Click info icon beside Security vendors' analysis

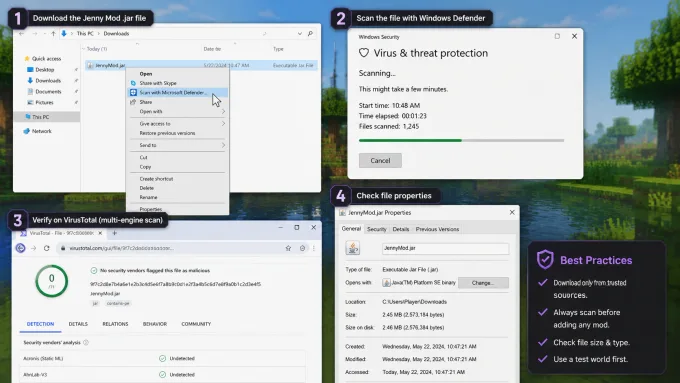coord(86,342)
